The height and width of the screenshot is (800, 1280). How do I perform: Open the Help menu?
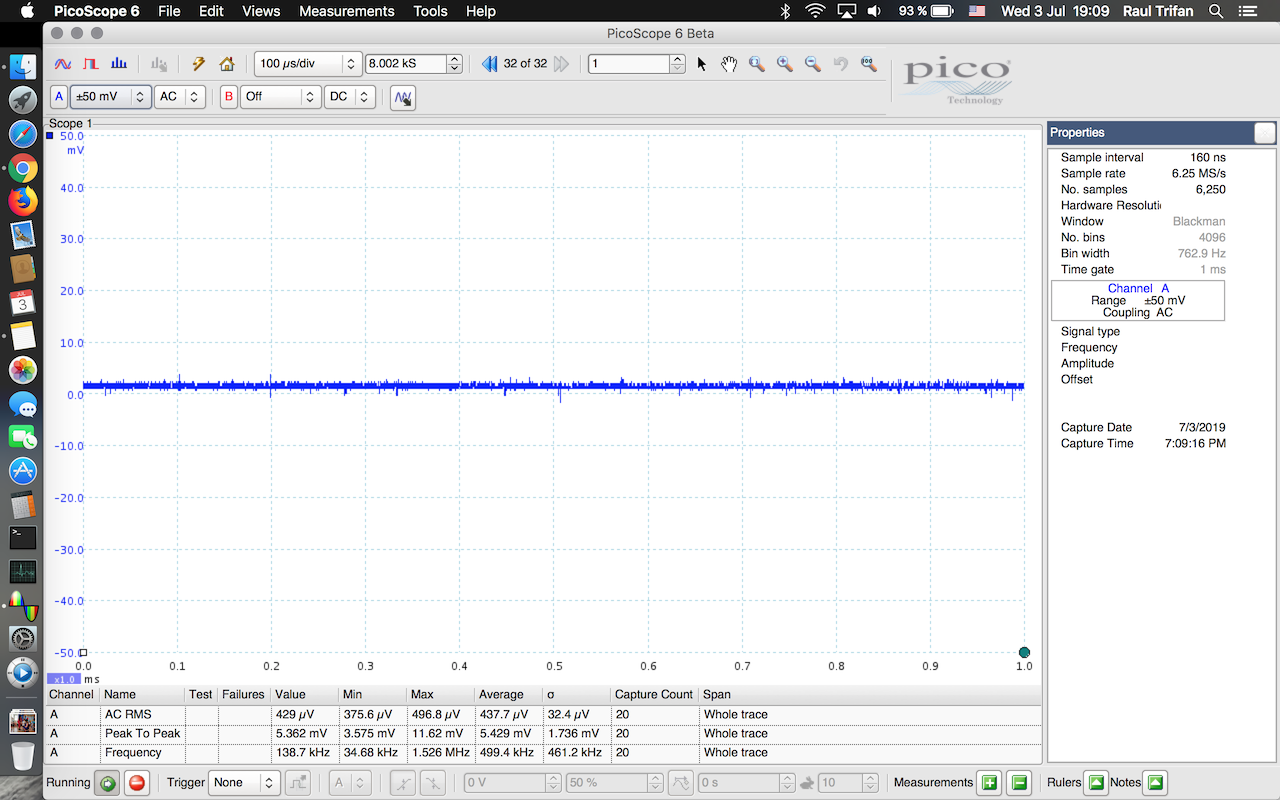point(481,11)
